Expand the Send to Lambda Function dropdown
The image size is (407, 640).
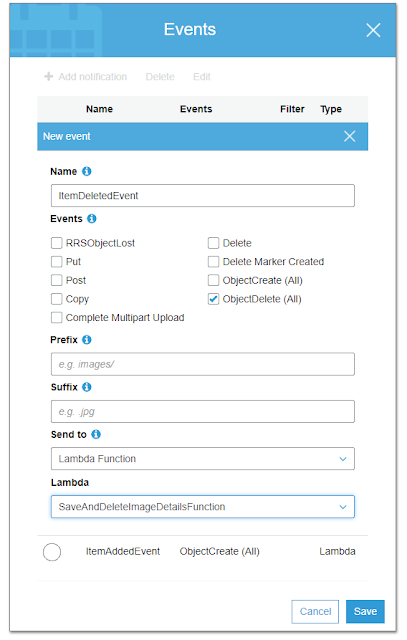[202, 459]
